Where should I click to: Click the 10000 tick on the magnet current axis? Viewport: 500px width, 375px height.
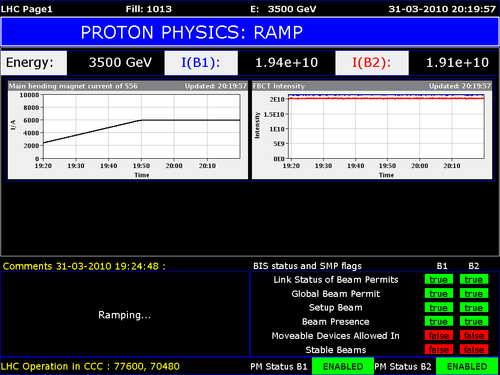[29, 95]
